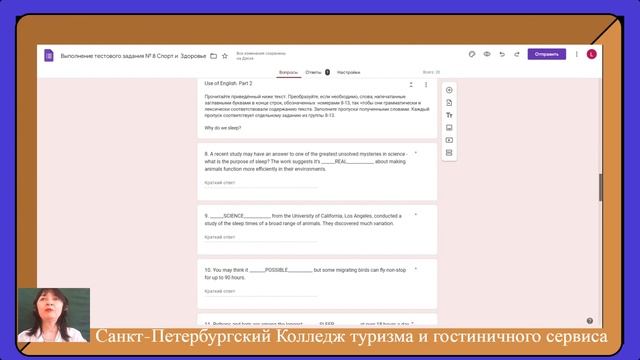Viewport: 640px width, 360px height.
Task: Click short answer field of question 9
Action: (x=260, y=237)
